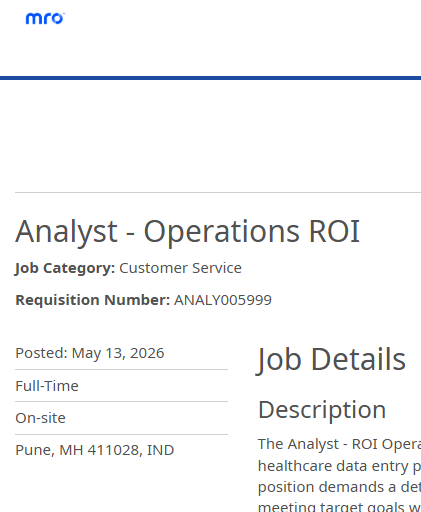Click the line starting 'healthcare data entry'
Viewport: 421px width, 512px height.
(x=339, y=466)
